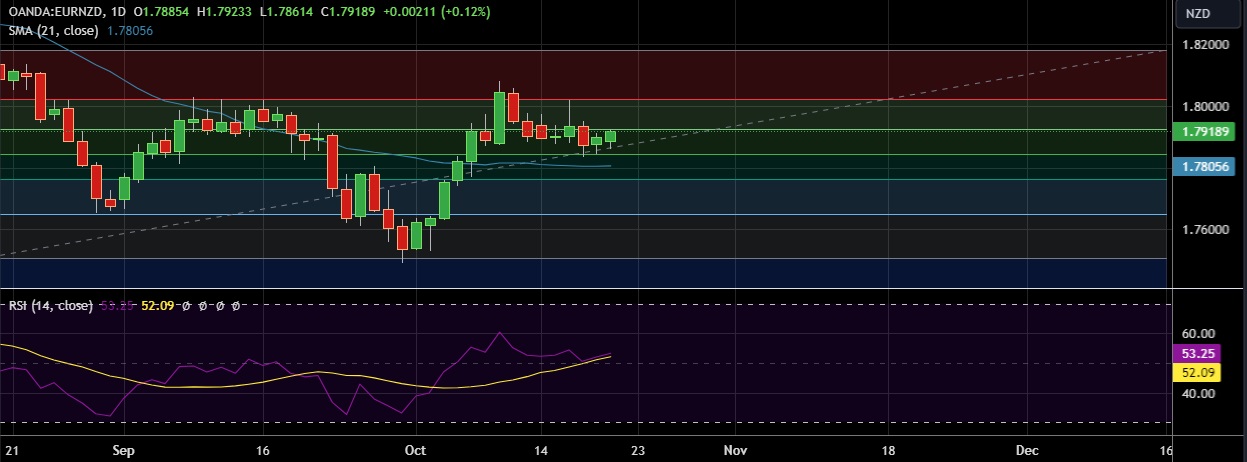Click the 18 date label on time axis
1247x462 pixels.
tap(888, 451)
